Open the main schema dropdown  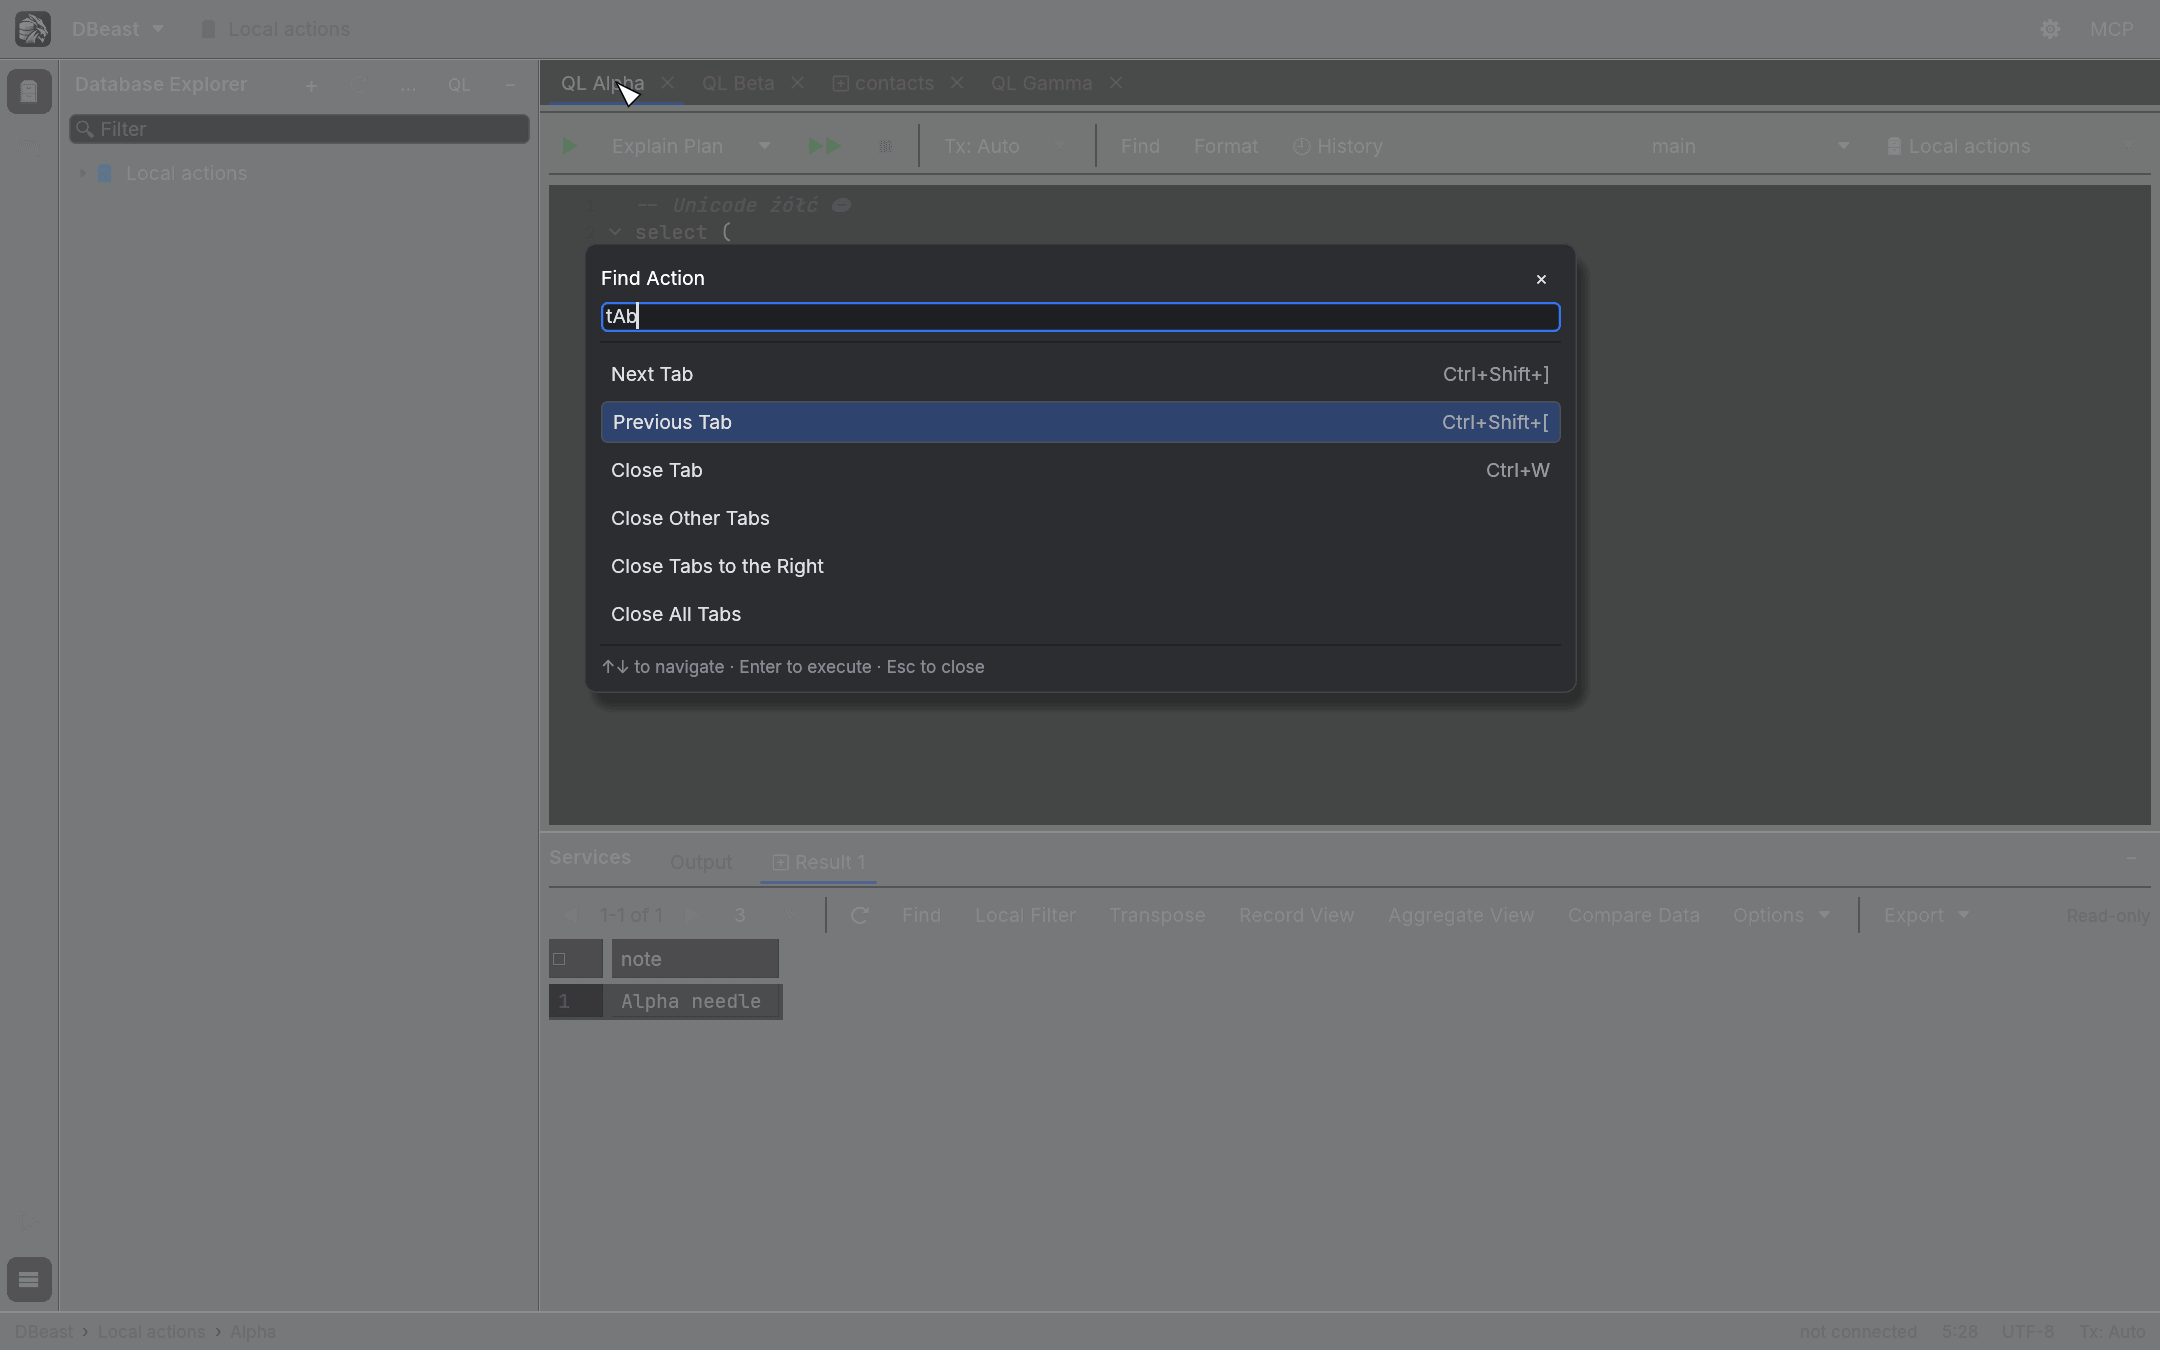[x=1750, y=146]
